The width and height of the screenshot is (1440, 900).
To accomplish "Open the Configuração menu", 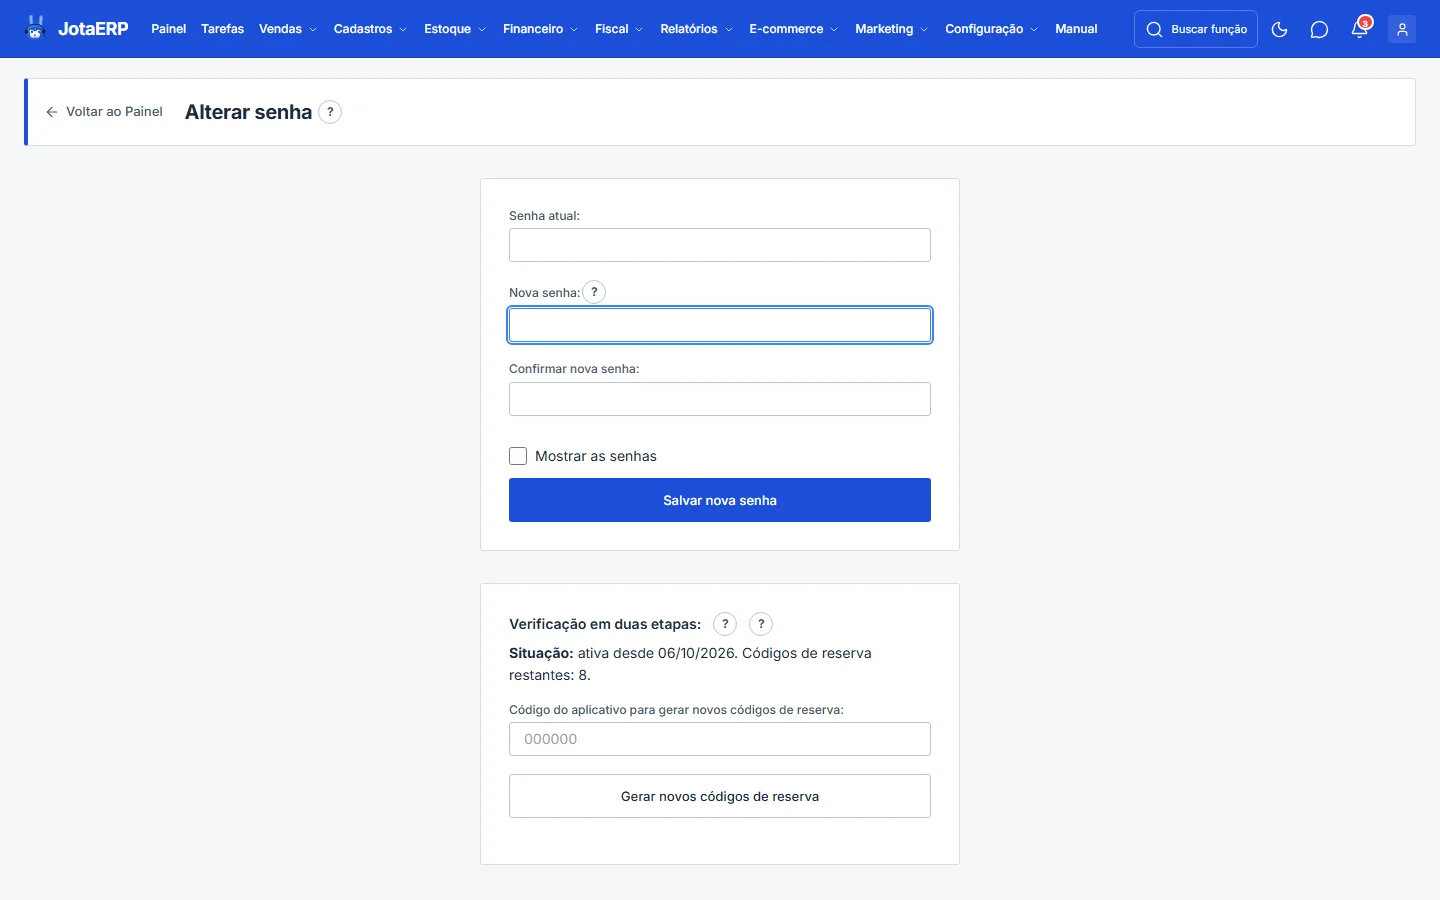I will 991,29.
